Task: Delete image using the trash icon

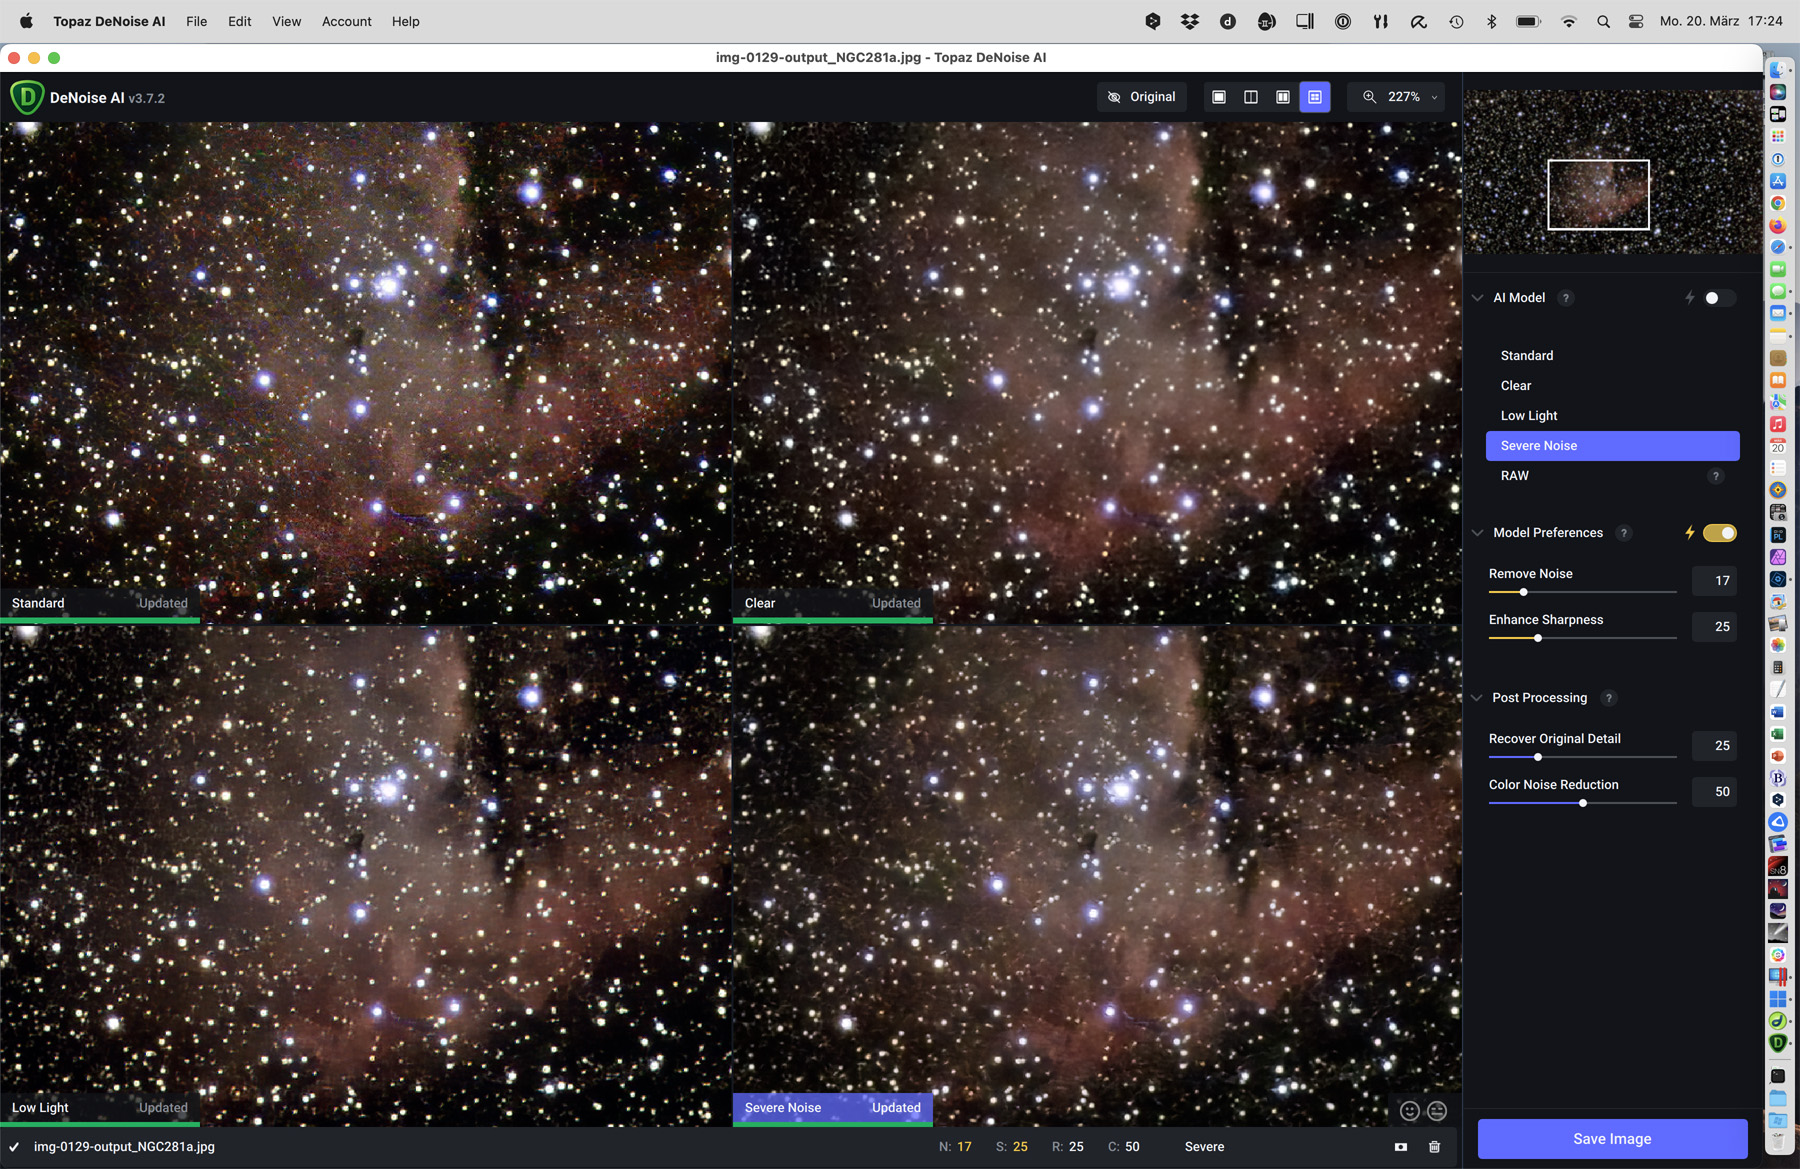Action: click(x=1434, y=1147)
